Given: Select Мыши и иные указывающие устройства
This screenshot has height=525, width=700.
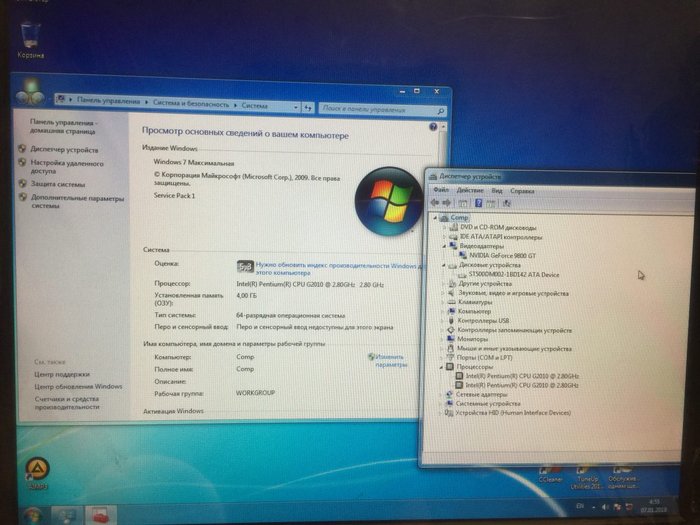Looking at the screenshot, I should pyautogui.click(x=514, y=349).
